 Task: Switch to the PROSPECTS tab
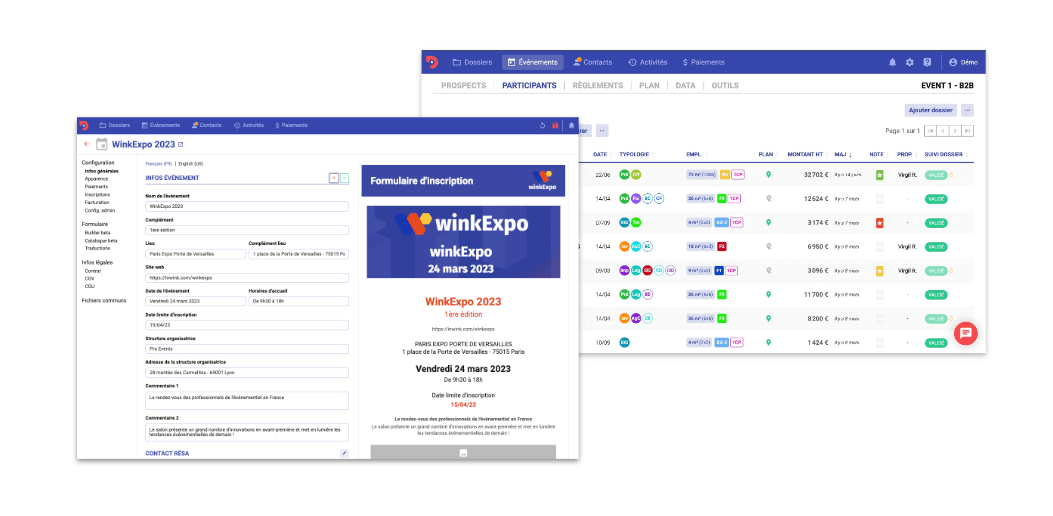pyautogui.click(x=463, y=85)
